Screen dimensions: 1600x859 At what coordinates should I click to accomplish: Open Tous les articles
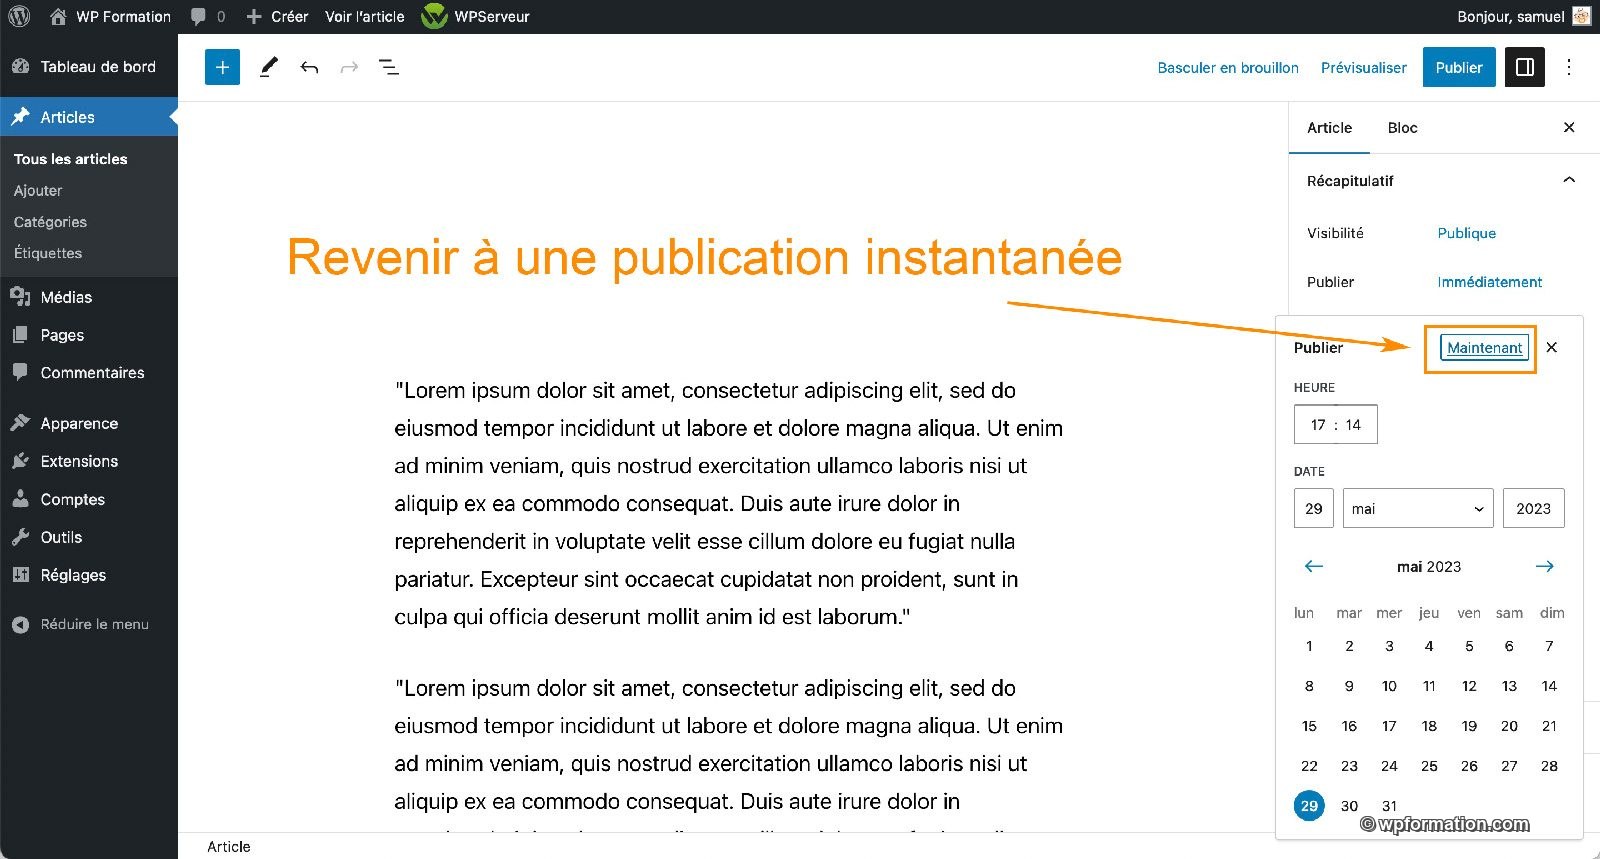click(70, 159)
